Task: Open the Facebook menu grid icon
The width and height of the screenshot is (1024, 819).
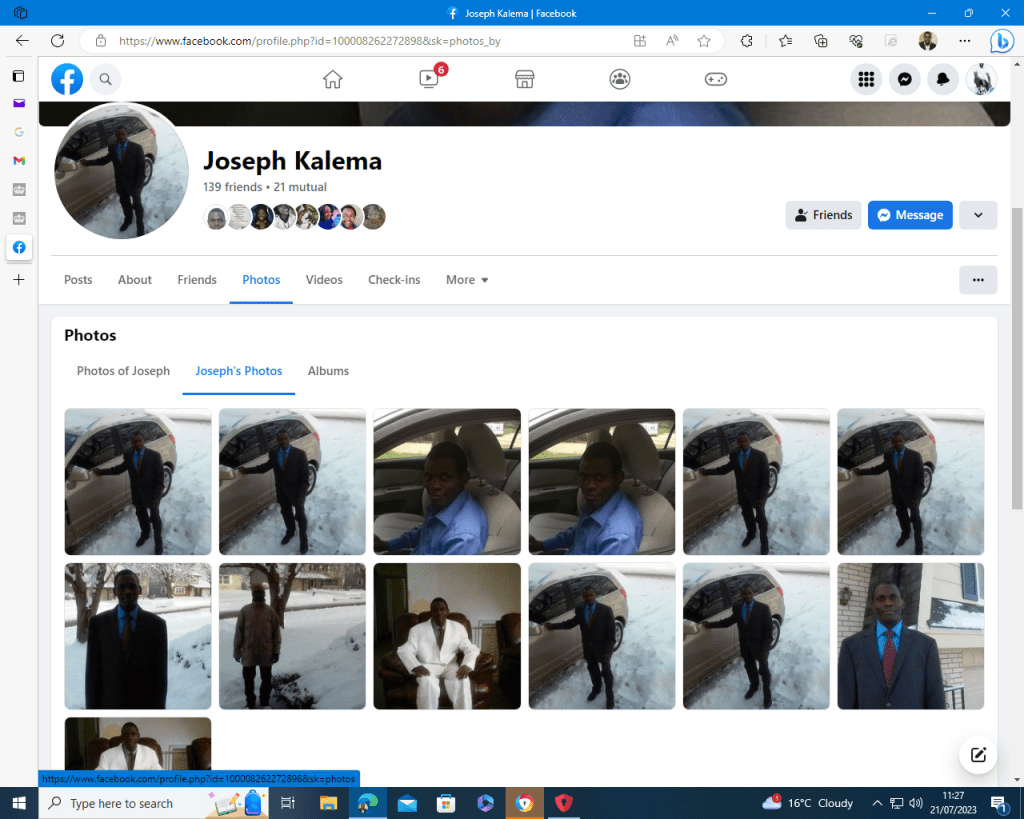Action: click(866, 79)
